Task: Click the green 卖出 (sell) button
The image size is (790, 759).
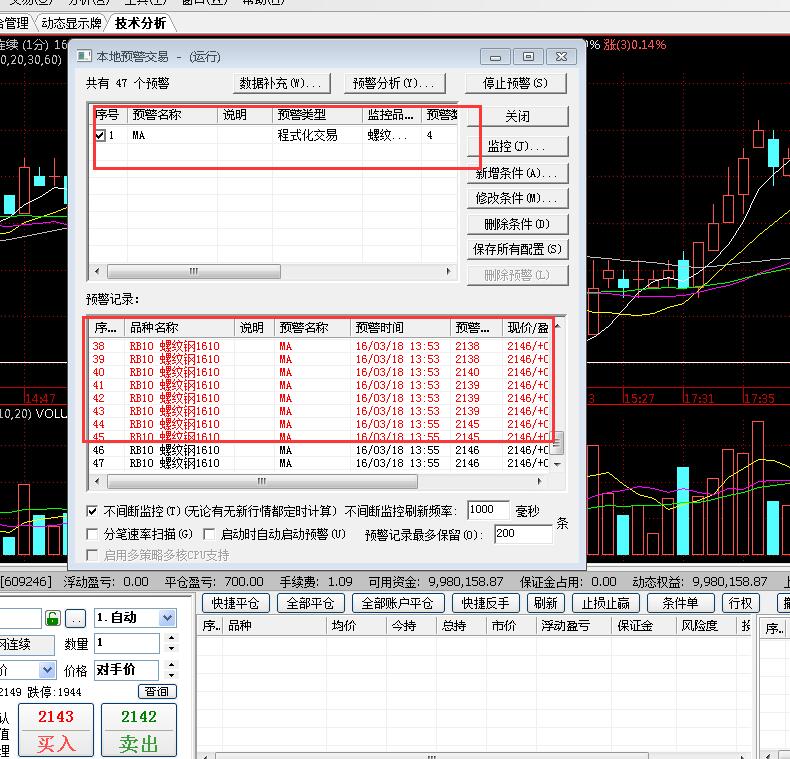Action: click(139, 731)
